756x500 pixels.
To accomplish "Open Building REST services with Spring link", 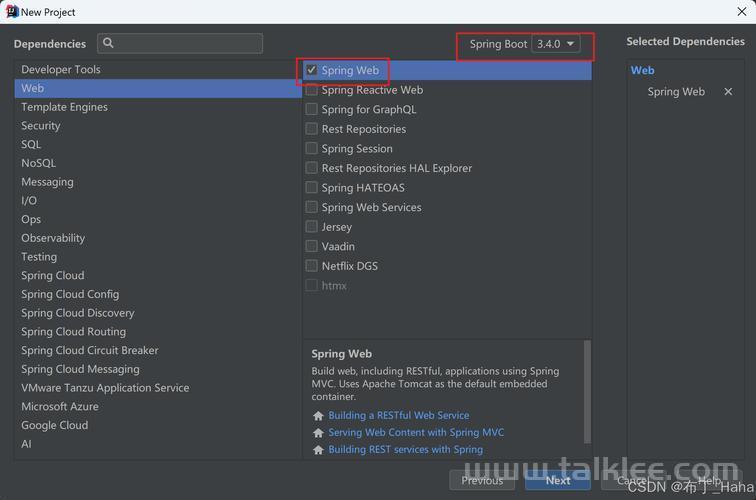I will coord(405,450).
